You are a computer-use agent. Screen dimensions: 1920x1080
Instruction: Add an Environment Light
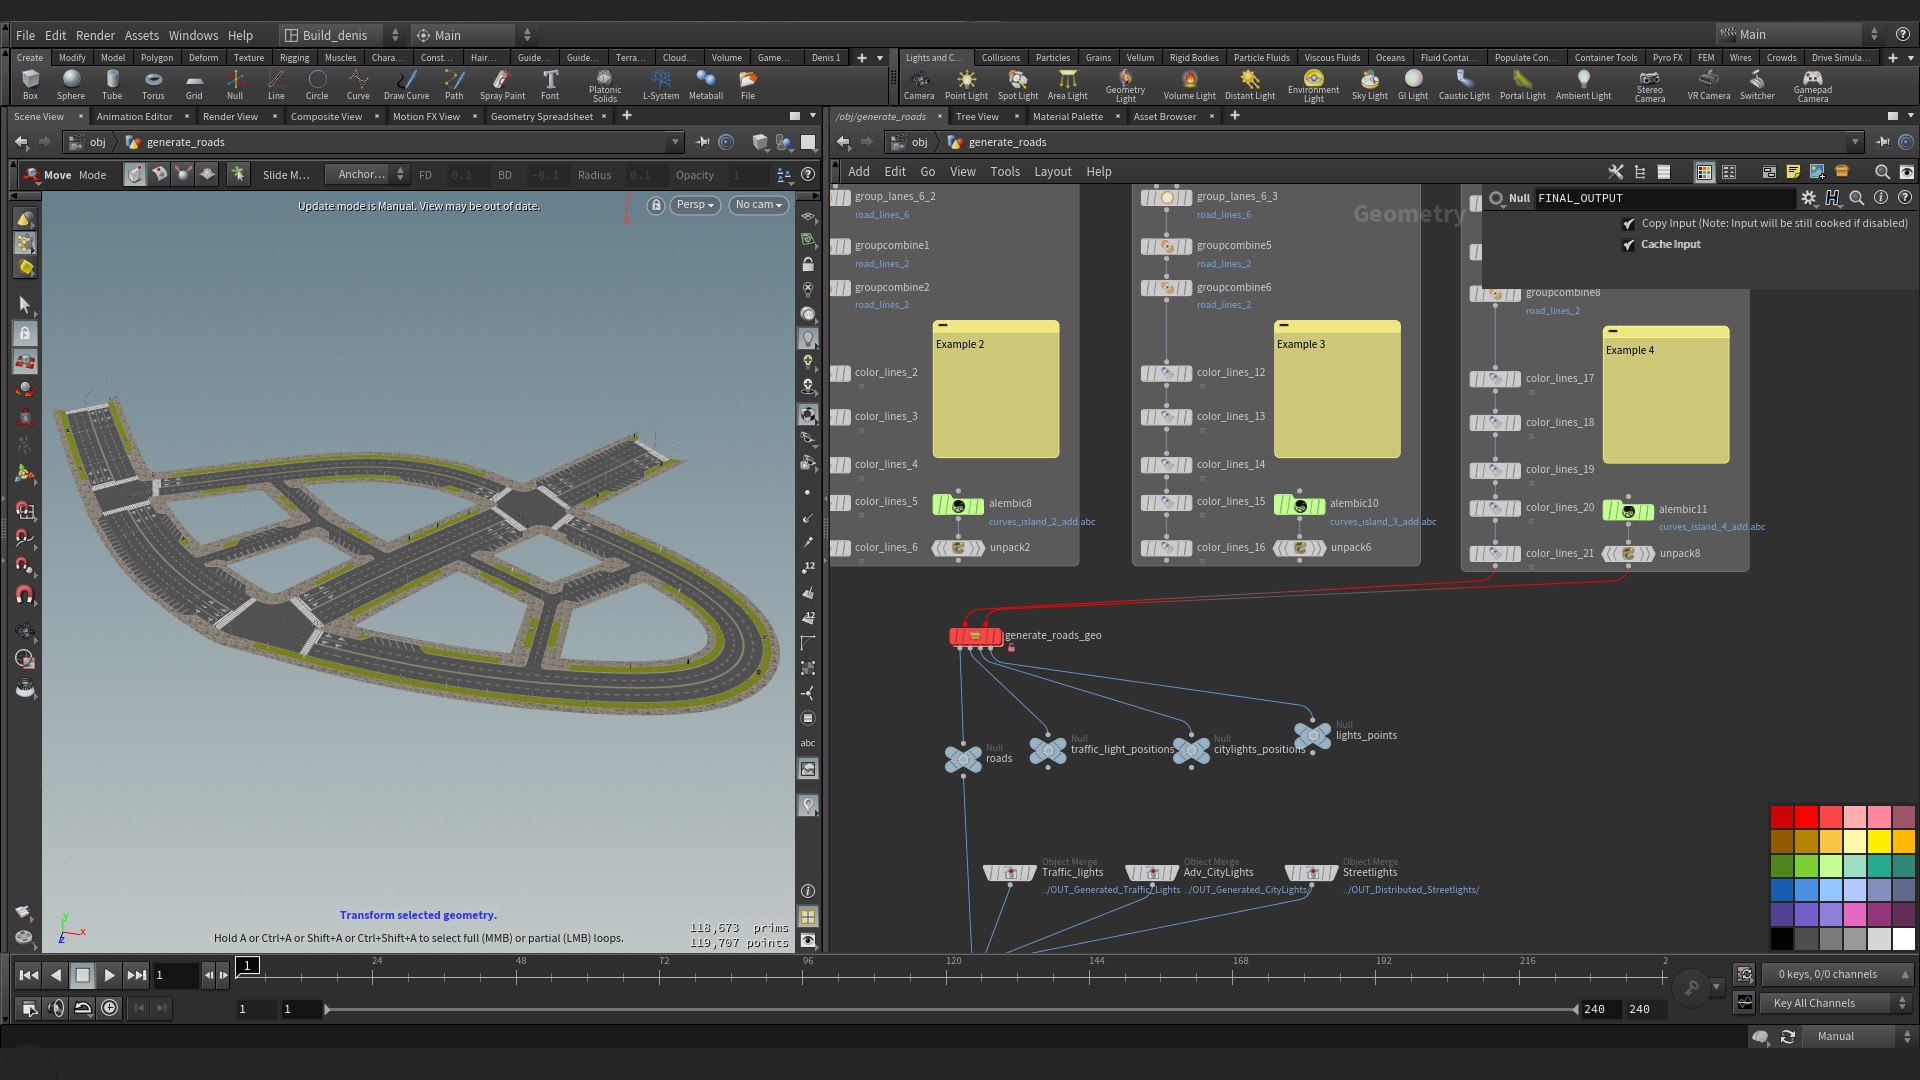(1314, 86)
